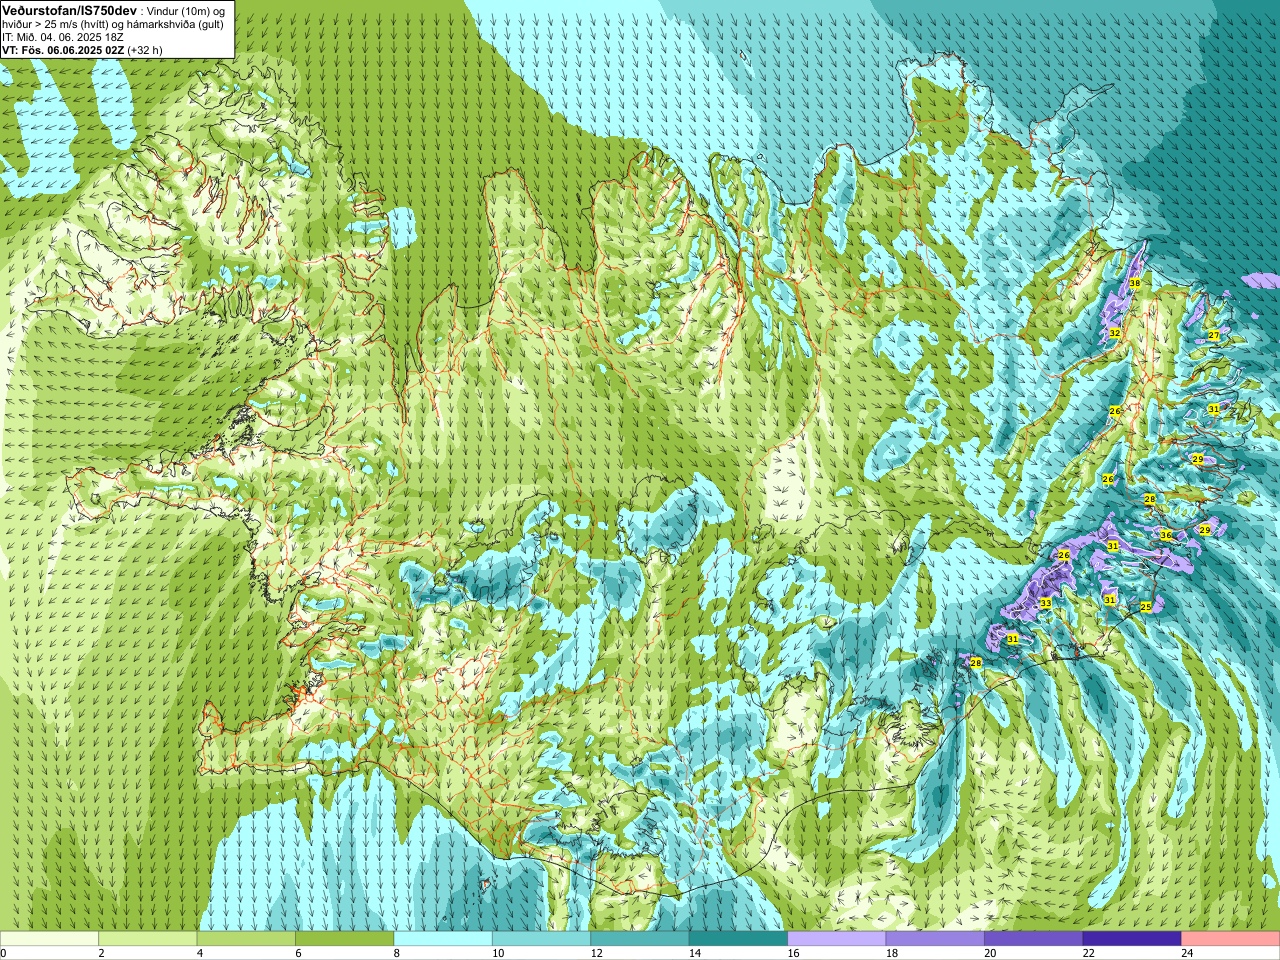This screenshot has height=960, width=1280.
Task: Click the yellow gust label 32
Action: [1114, 332]
